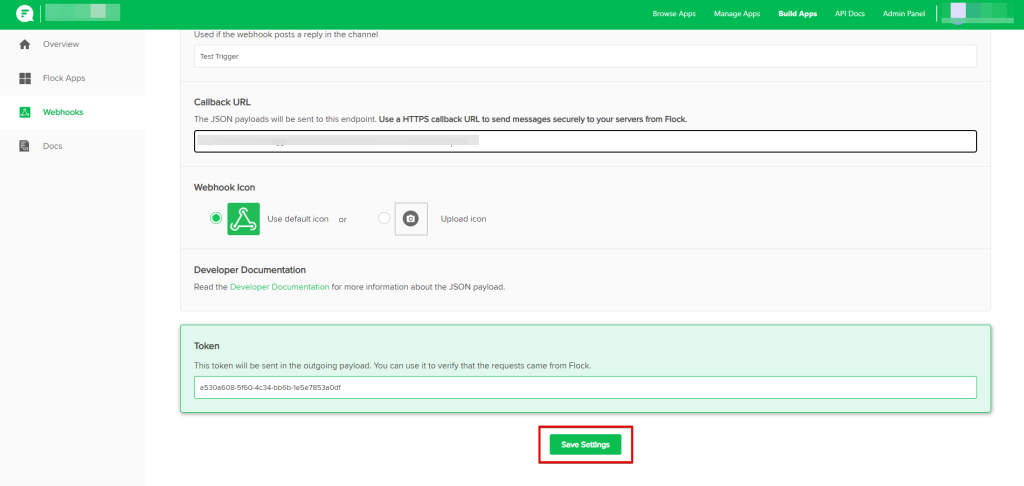
Task: Click the Test Trigger name field
Action: point(585,57)
